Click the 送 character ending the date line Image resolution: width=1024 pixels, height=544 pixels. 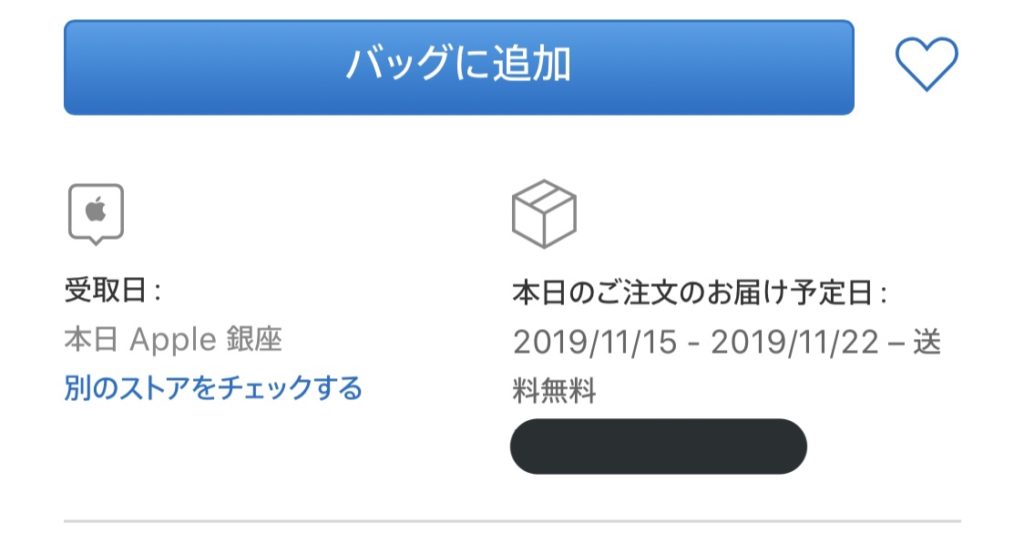click(x=927, y=342)
